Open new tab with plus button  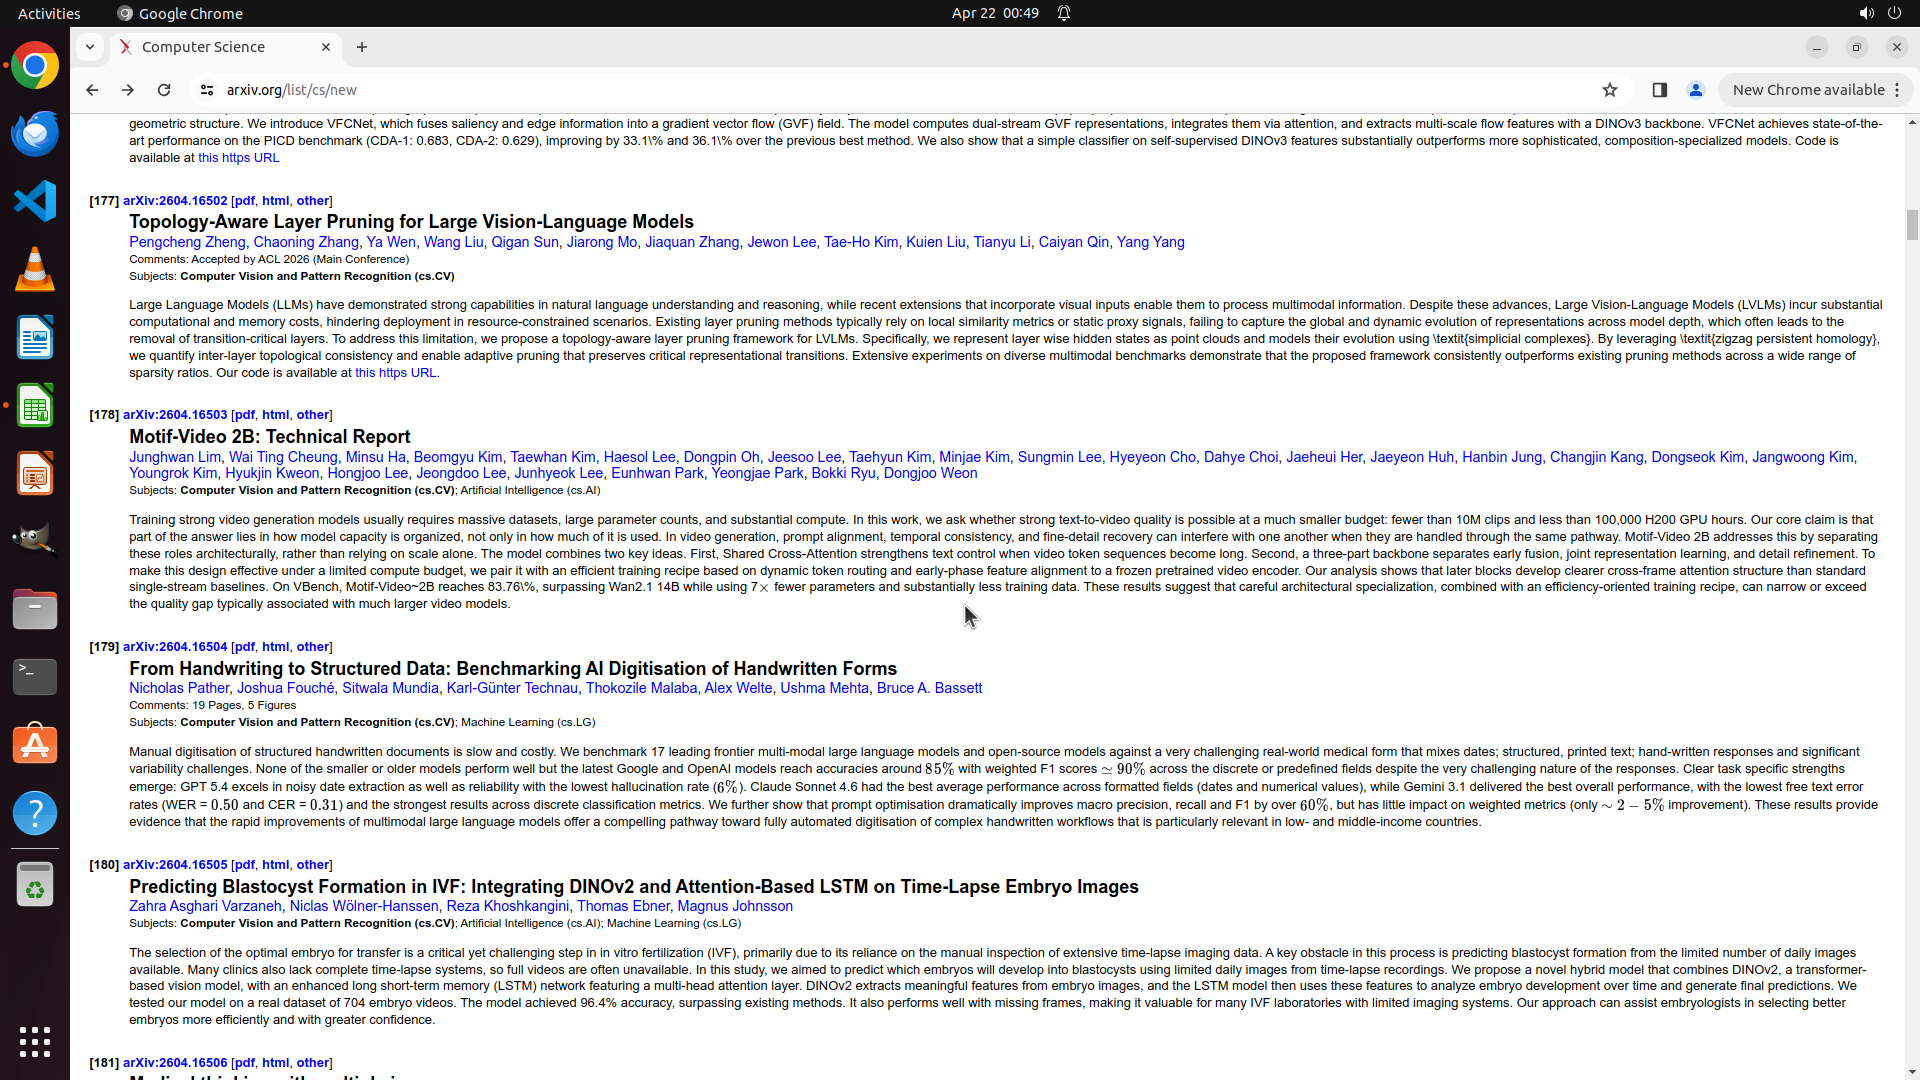[x=362, y=47]
